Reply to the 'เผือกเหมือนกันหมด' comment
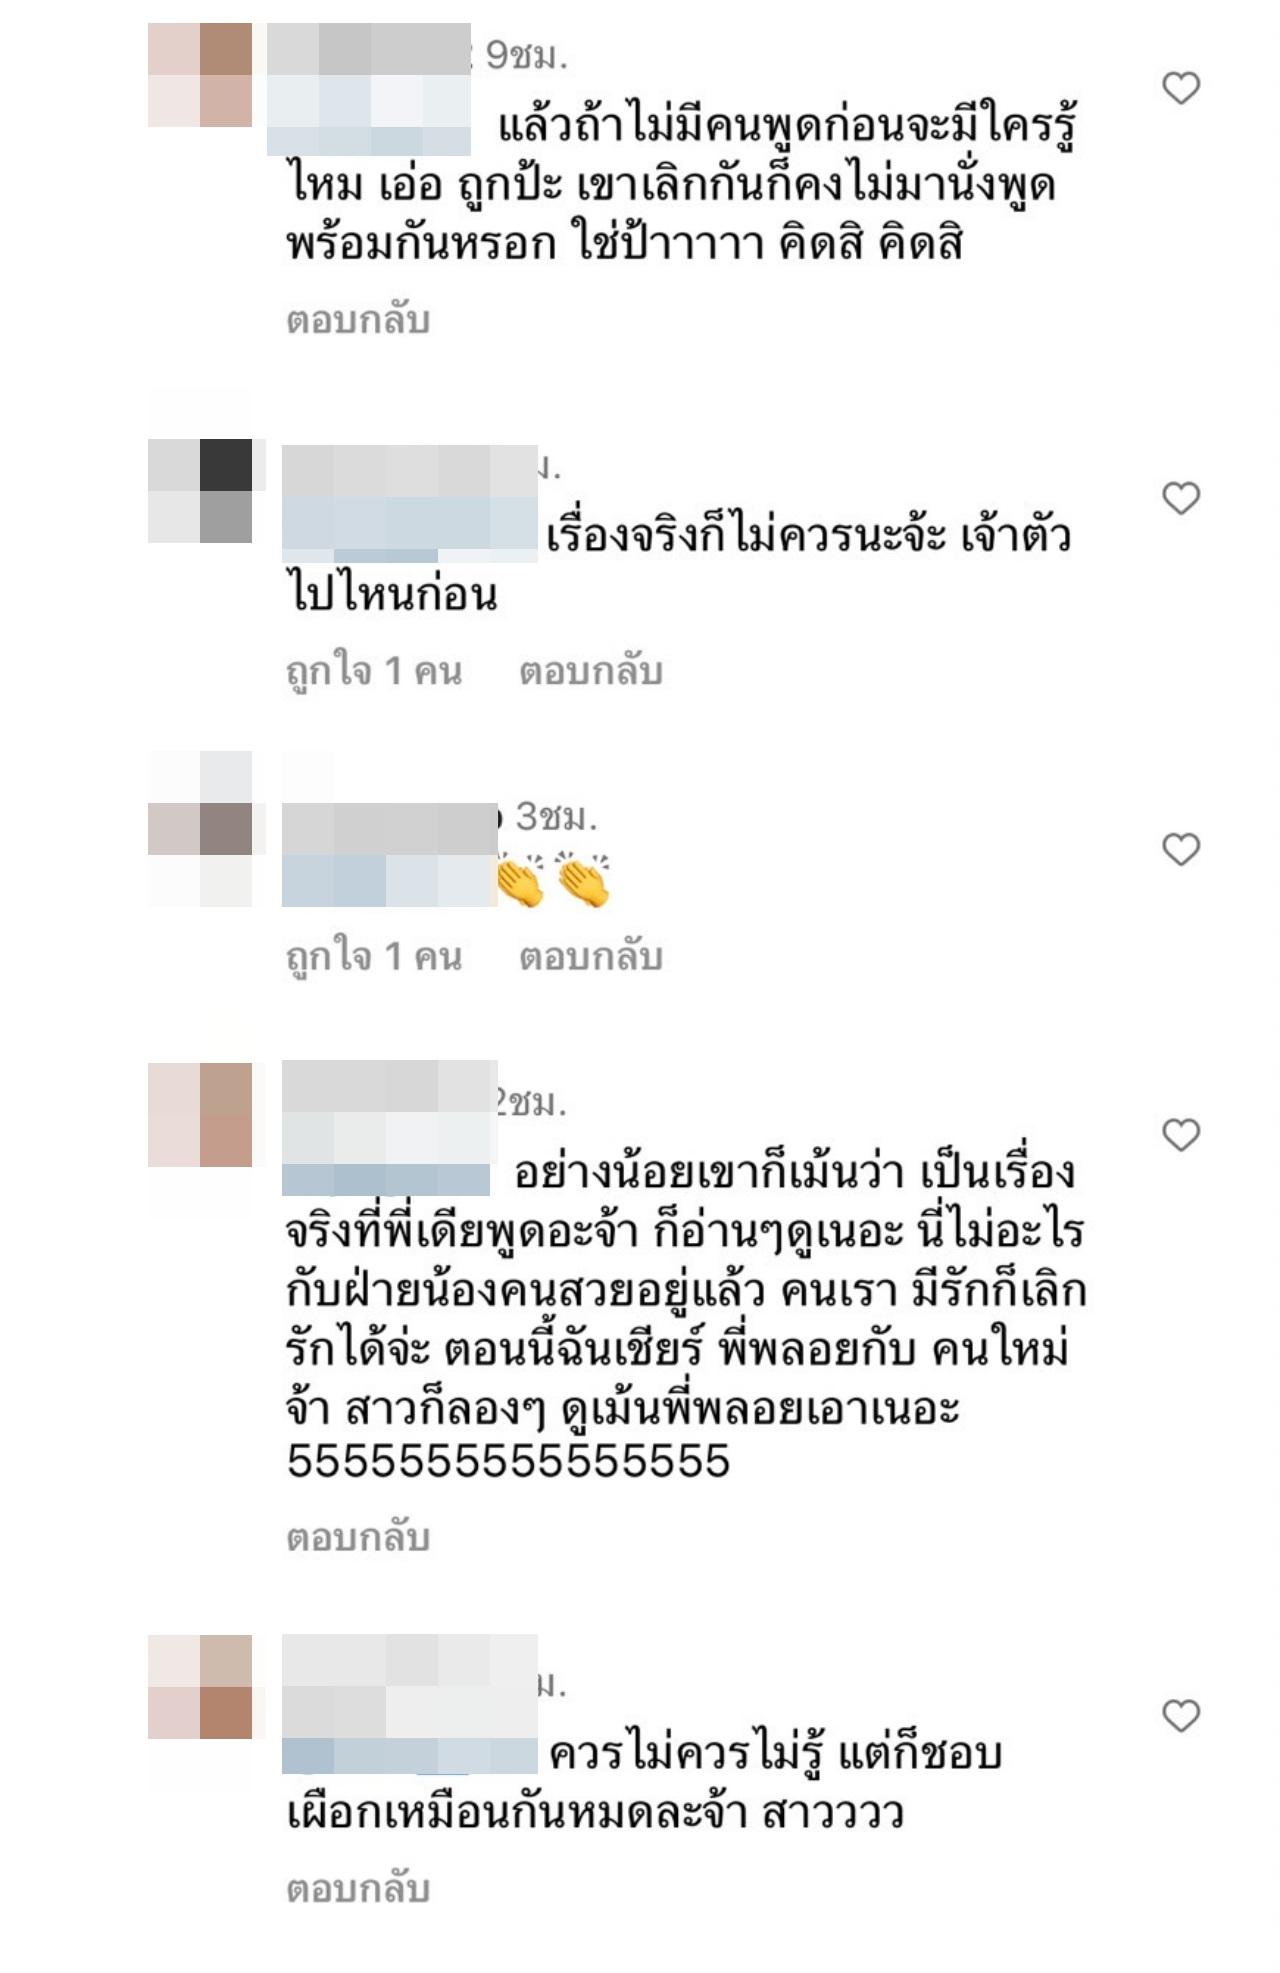 tap(358, 1888)
